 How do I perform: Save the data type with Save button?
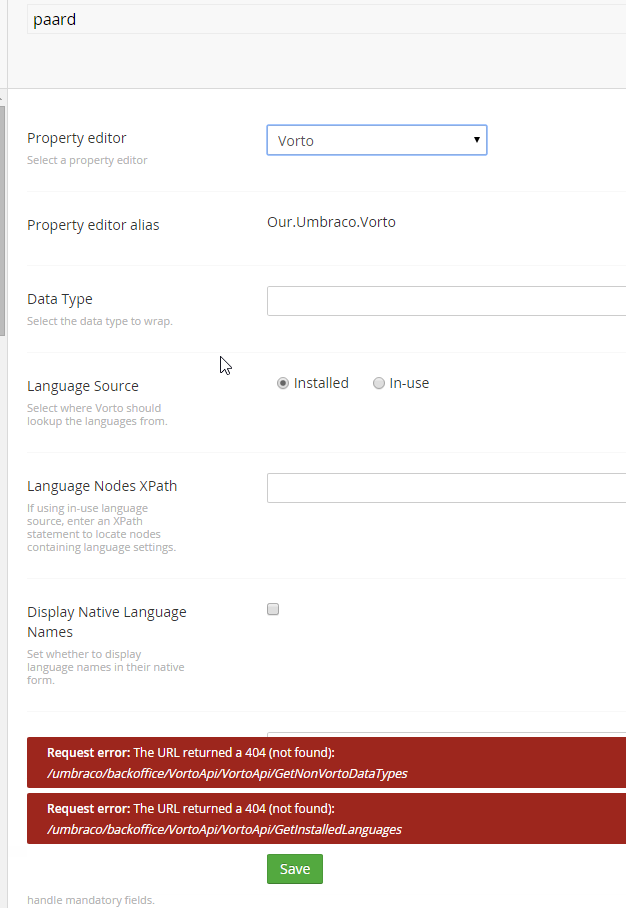pos(295,869)
